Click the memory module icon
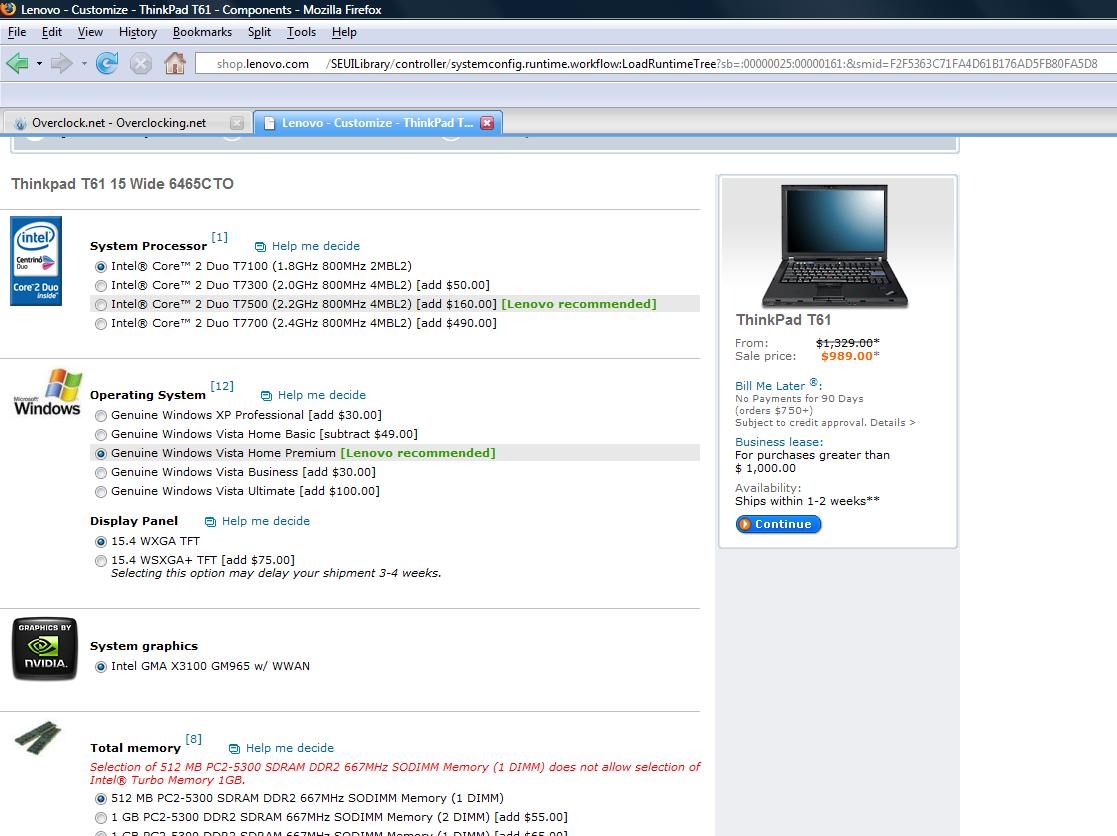1117x836 pixels. pyautogui.click(x=38, y=737)
